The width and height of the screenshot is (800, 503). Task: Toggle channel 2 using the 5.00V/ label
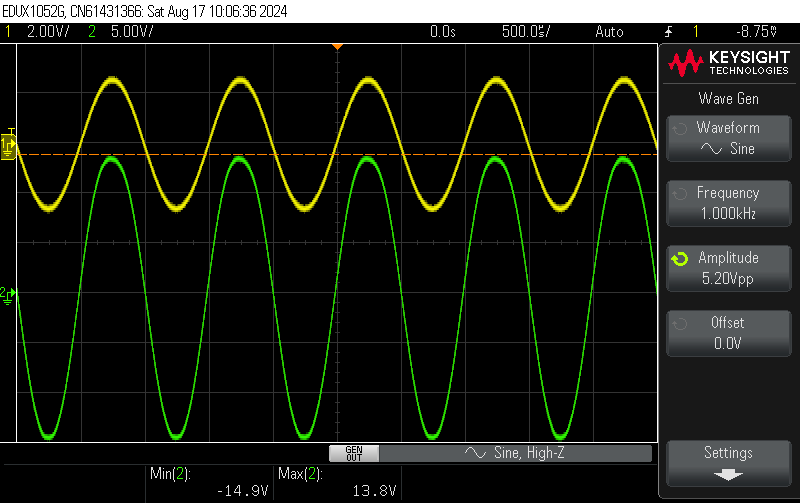[125, 32]
